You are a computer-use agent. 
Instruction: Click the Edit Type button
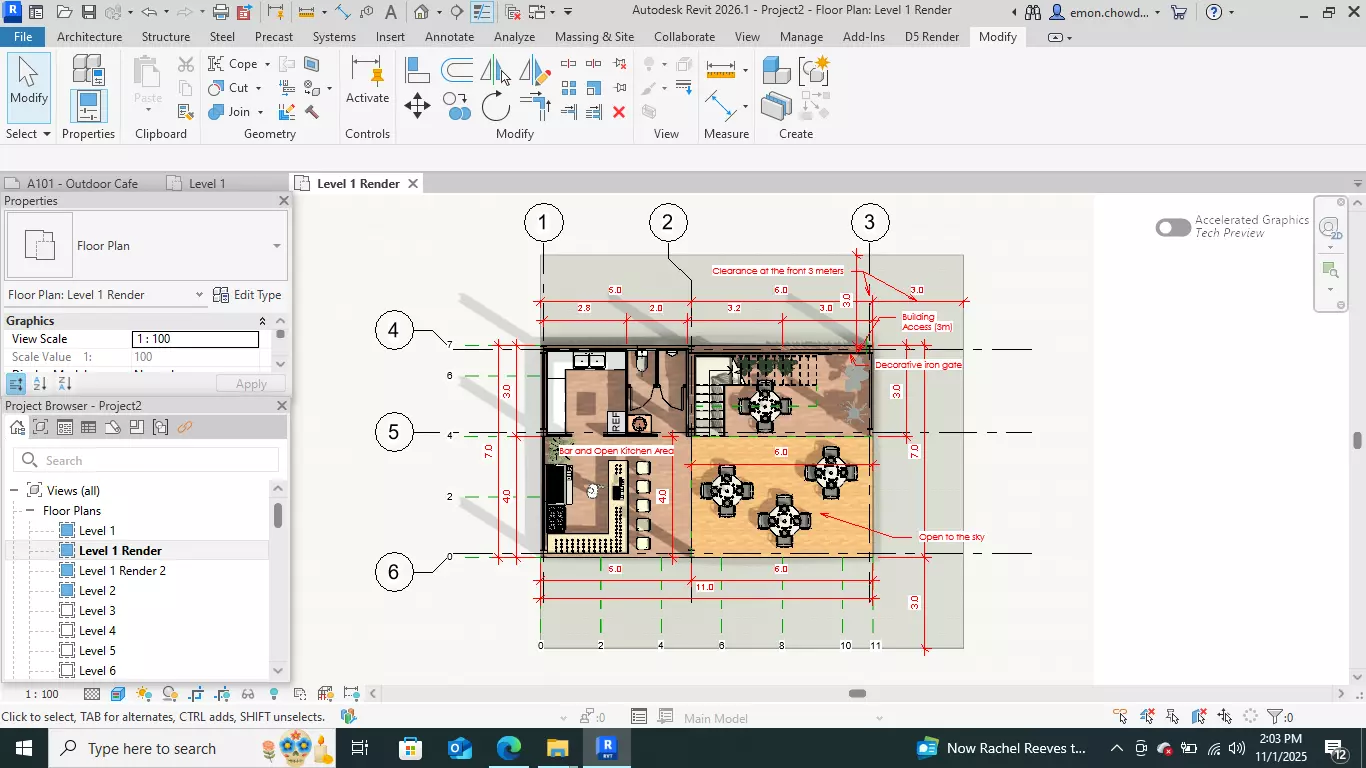247,295
